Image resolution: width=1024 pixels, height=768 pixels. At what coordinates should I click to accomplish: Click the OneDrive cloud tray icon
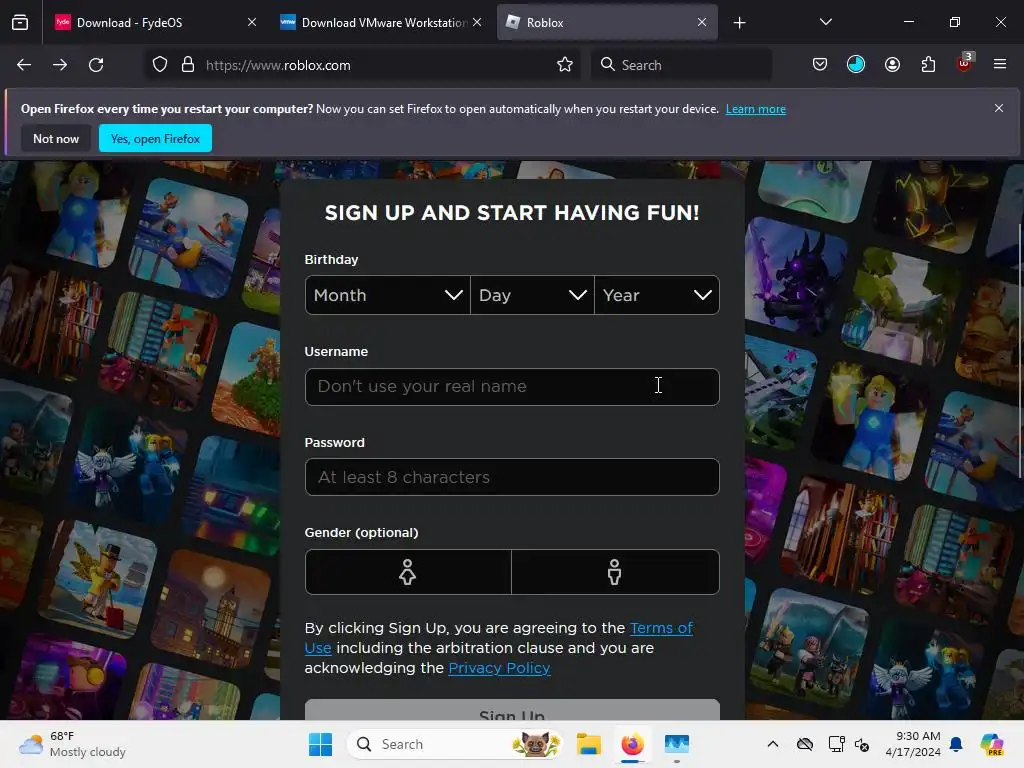pyautogui.click(x=805, y=744)
